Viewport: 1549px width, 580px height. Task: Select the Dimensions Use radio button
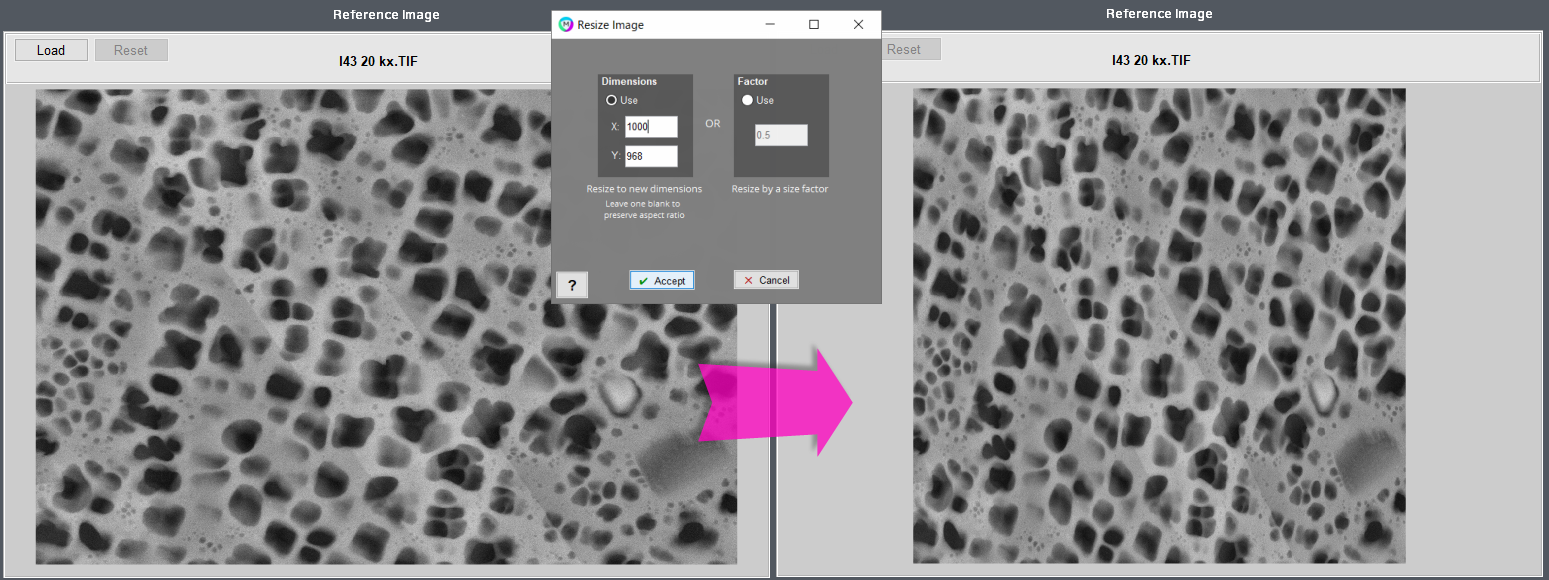[611, 100]
